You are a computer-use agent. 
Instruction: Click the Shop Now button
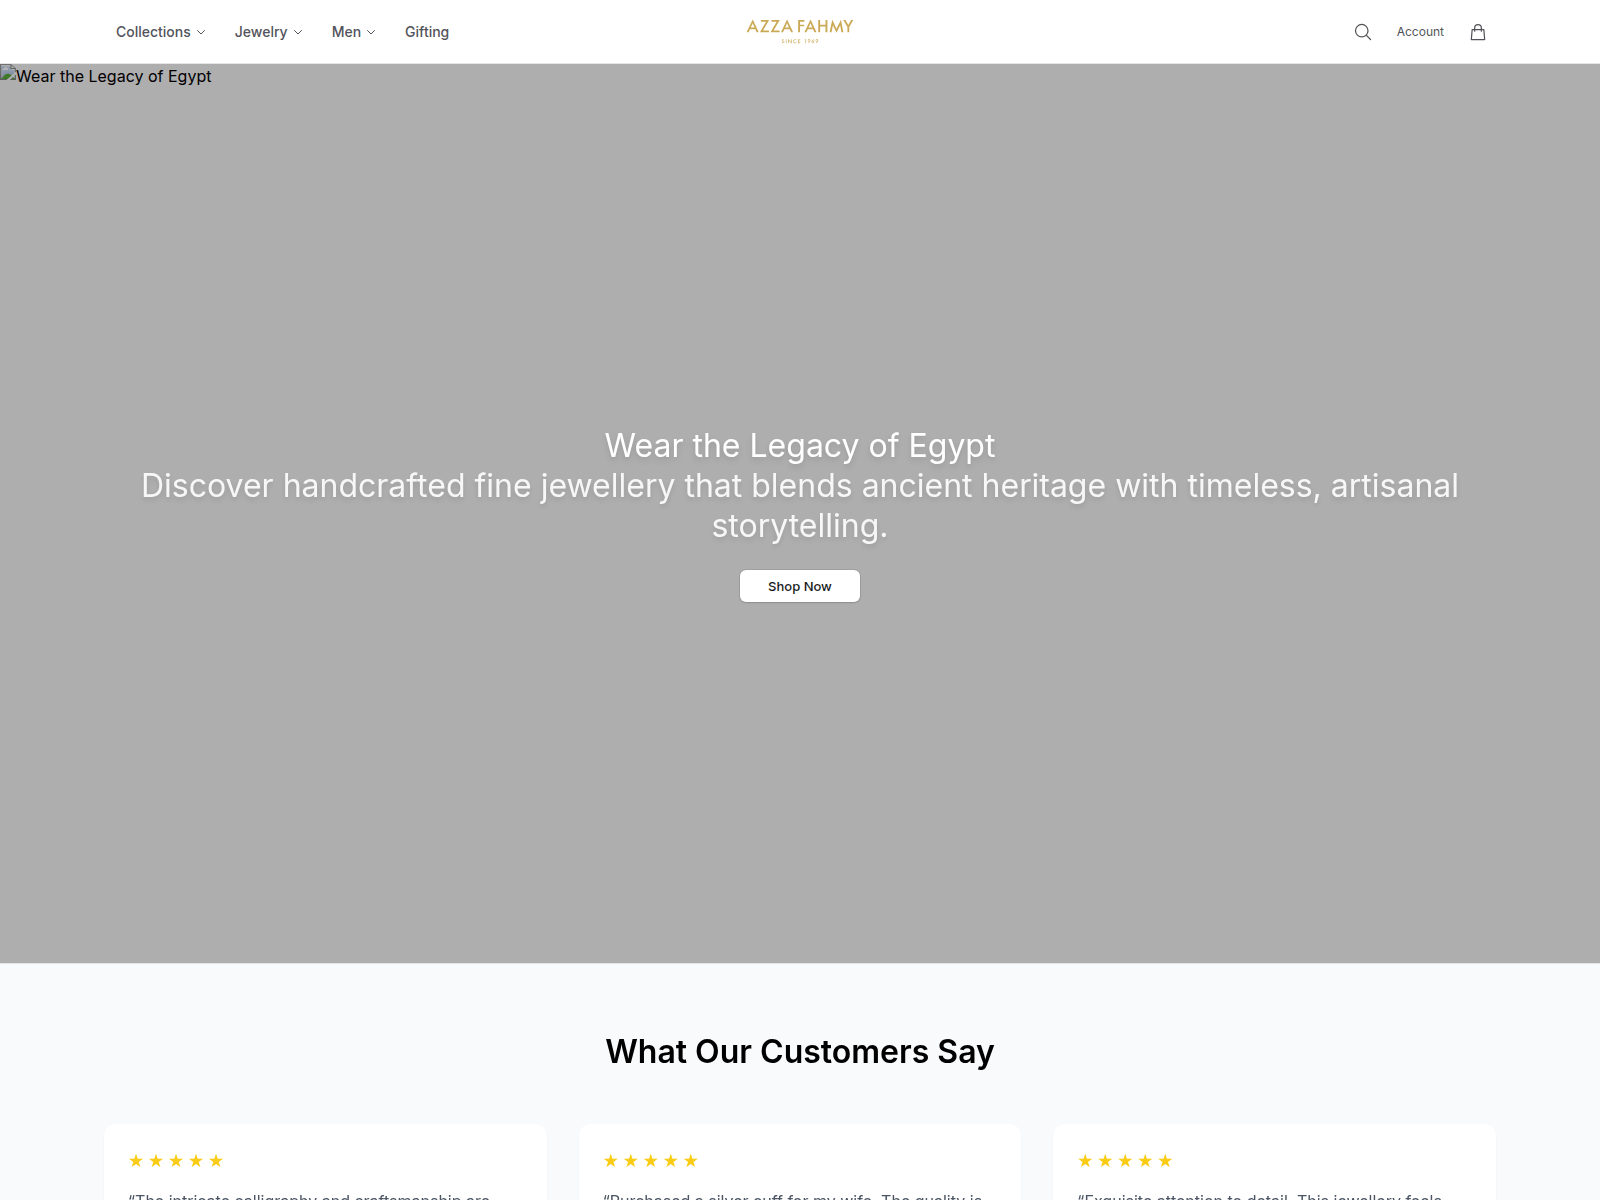[x=800, y=586]
